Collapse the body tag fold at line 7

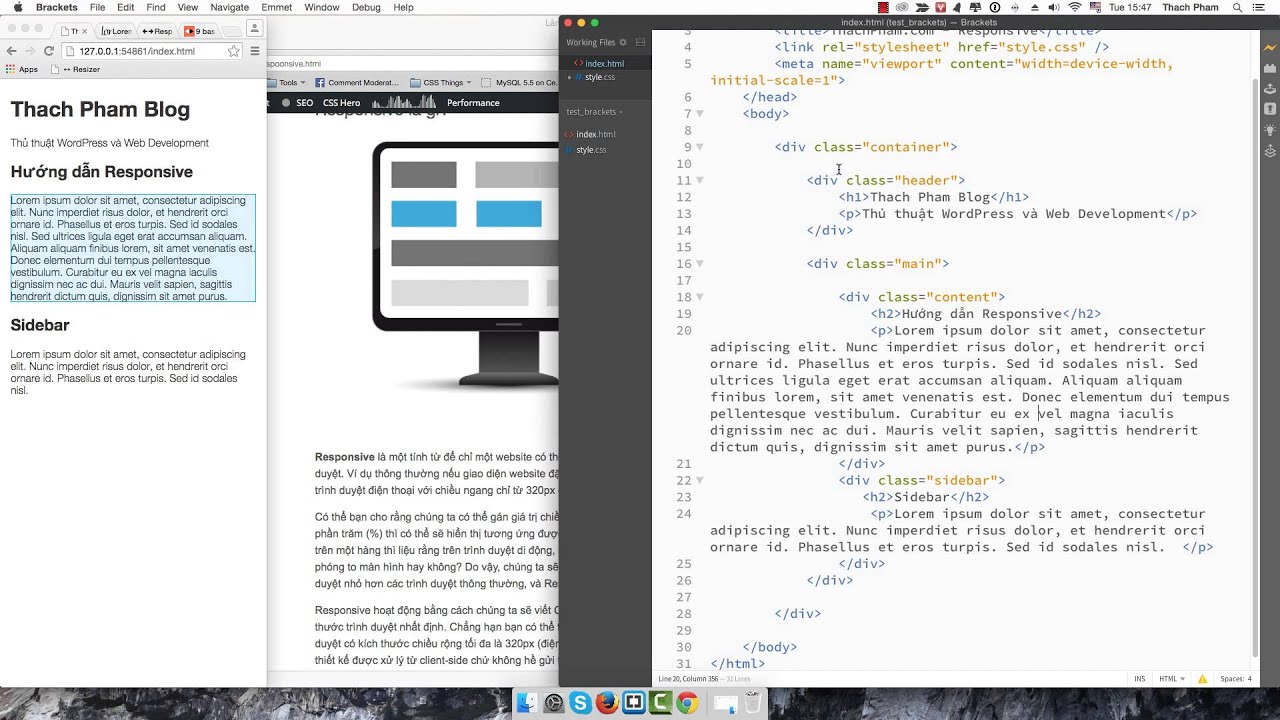coord(700,114)
